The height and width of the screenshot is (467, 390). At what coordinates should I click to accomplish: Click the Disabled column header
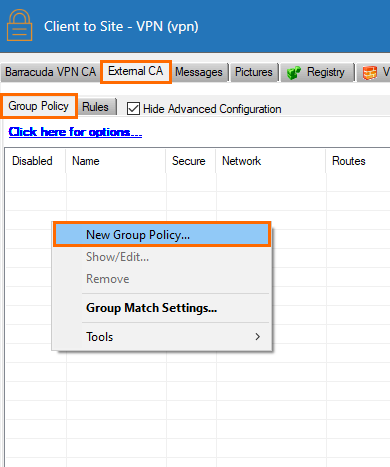pyautogui.click(x=35, y=161)
